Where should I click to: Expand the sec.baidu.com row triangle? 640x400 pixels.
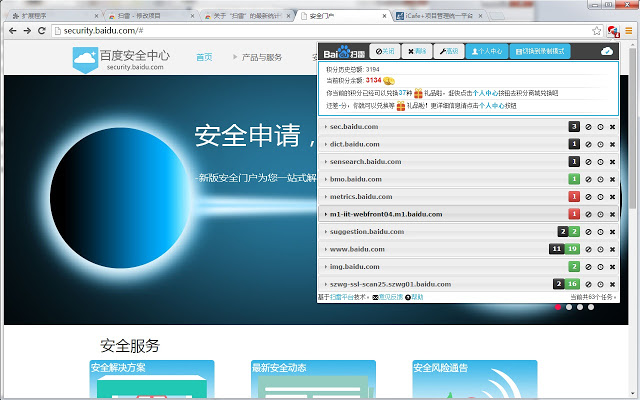point(326,127)
